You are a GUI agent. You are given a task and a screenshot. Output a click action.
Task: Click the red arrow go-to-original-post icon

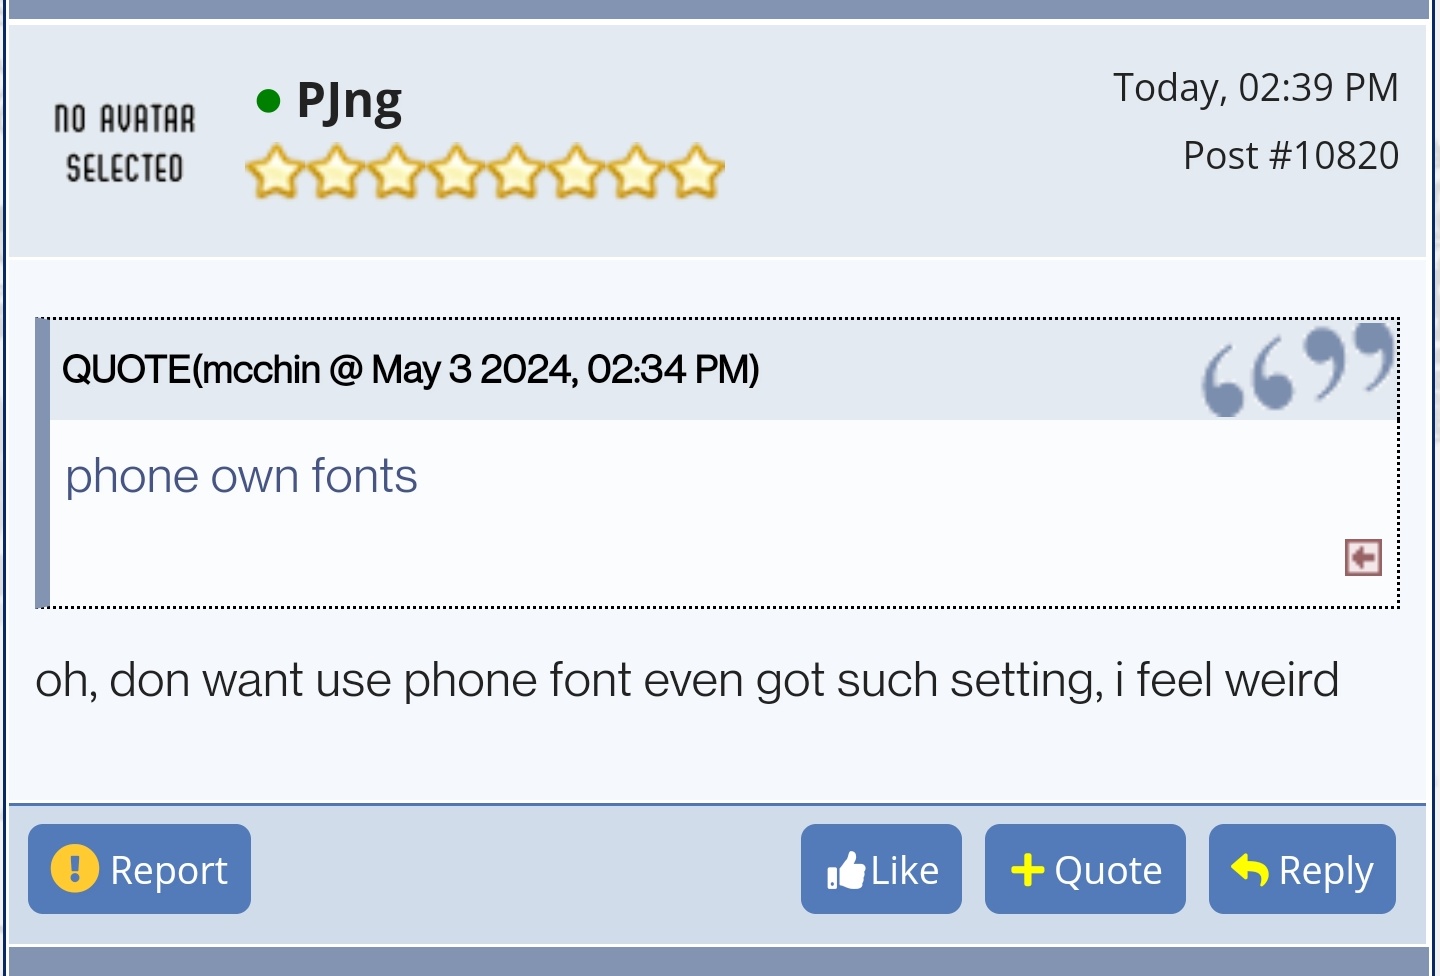coord(1363,557)
